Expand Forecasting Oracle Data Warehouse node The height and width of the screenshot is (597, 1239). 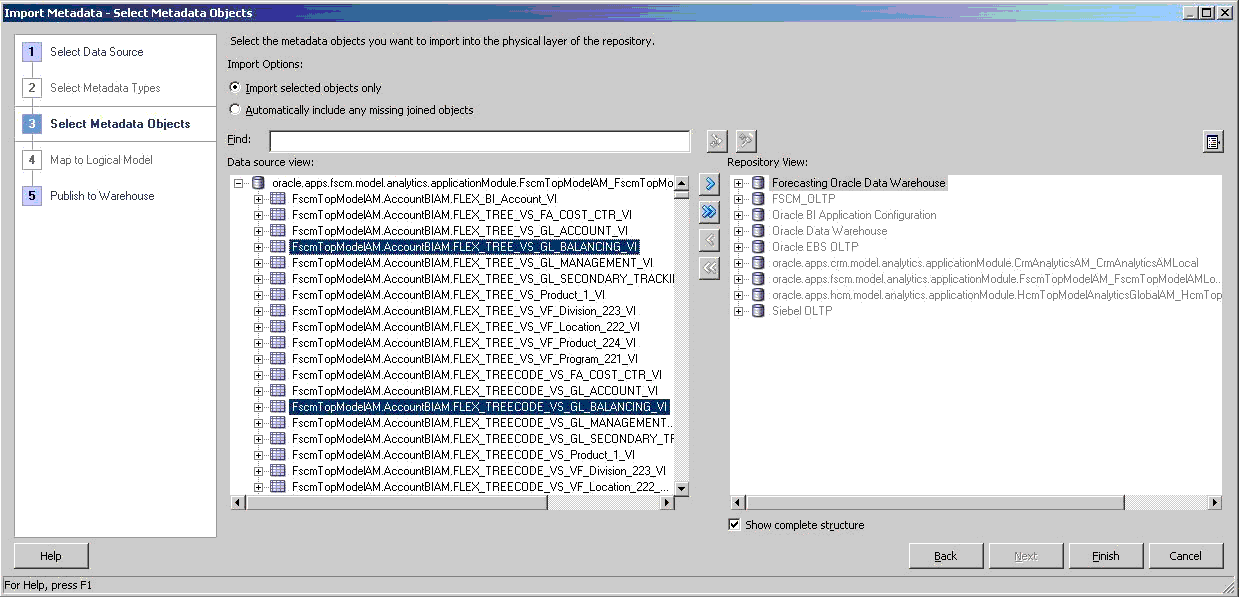(739, 183)
